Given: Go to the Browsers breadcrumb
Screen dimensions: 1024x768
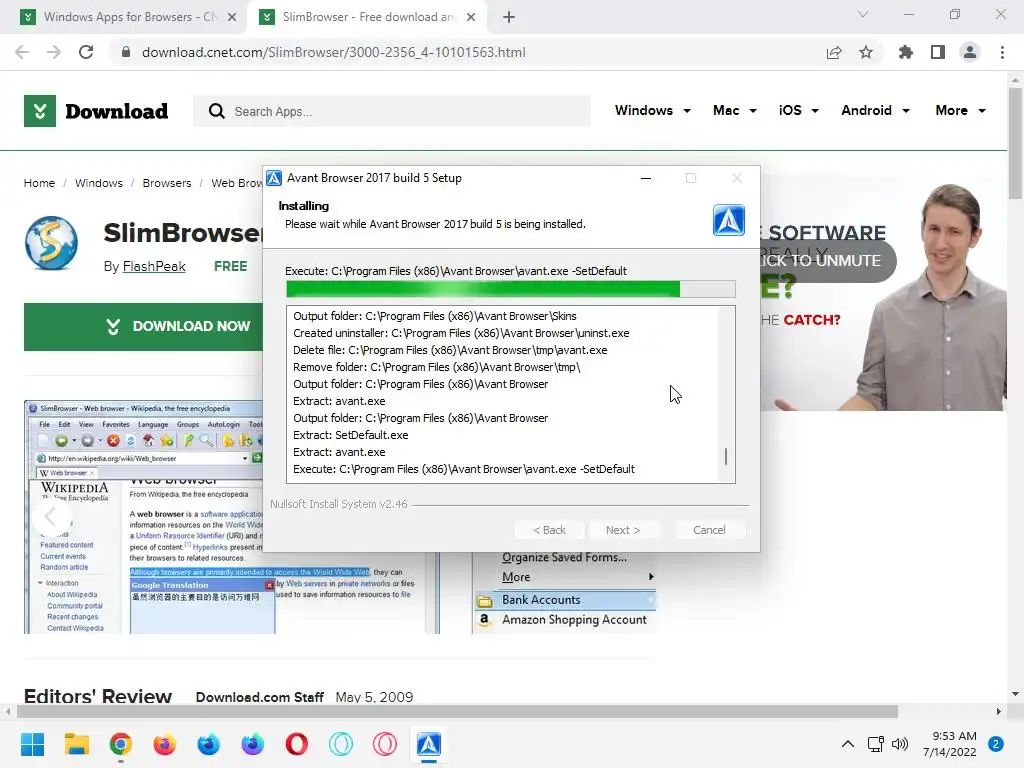Looking at the screenshot, I should pyautogui.click(x=167, y=183).
